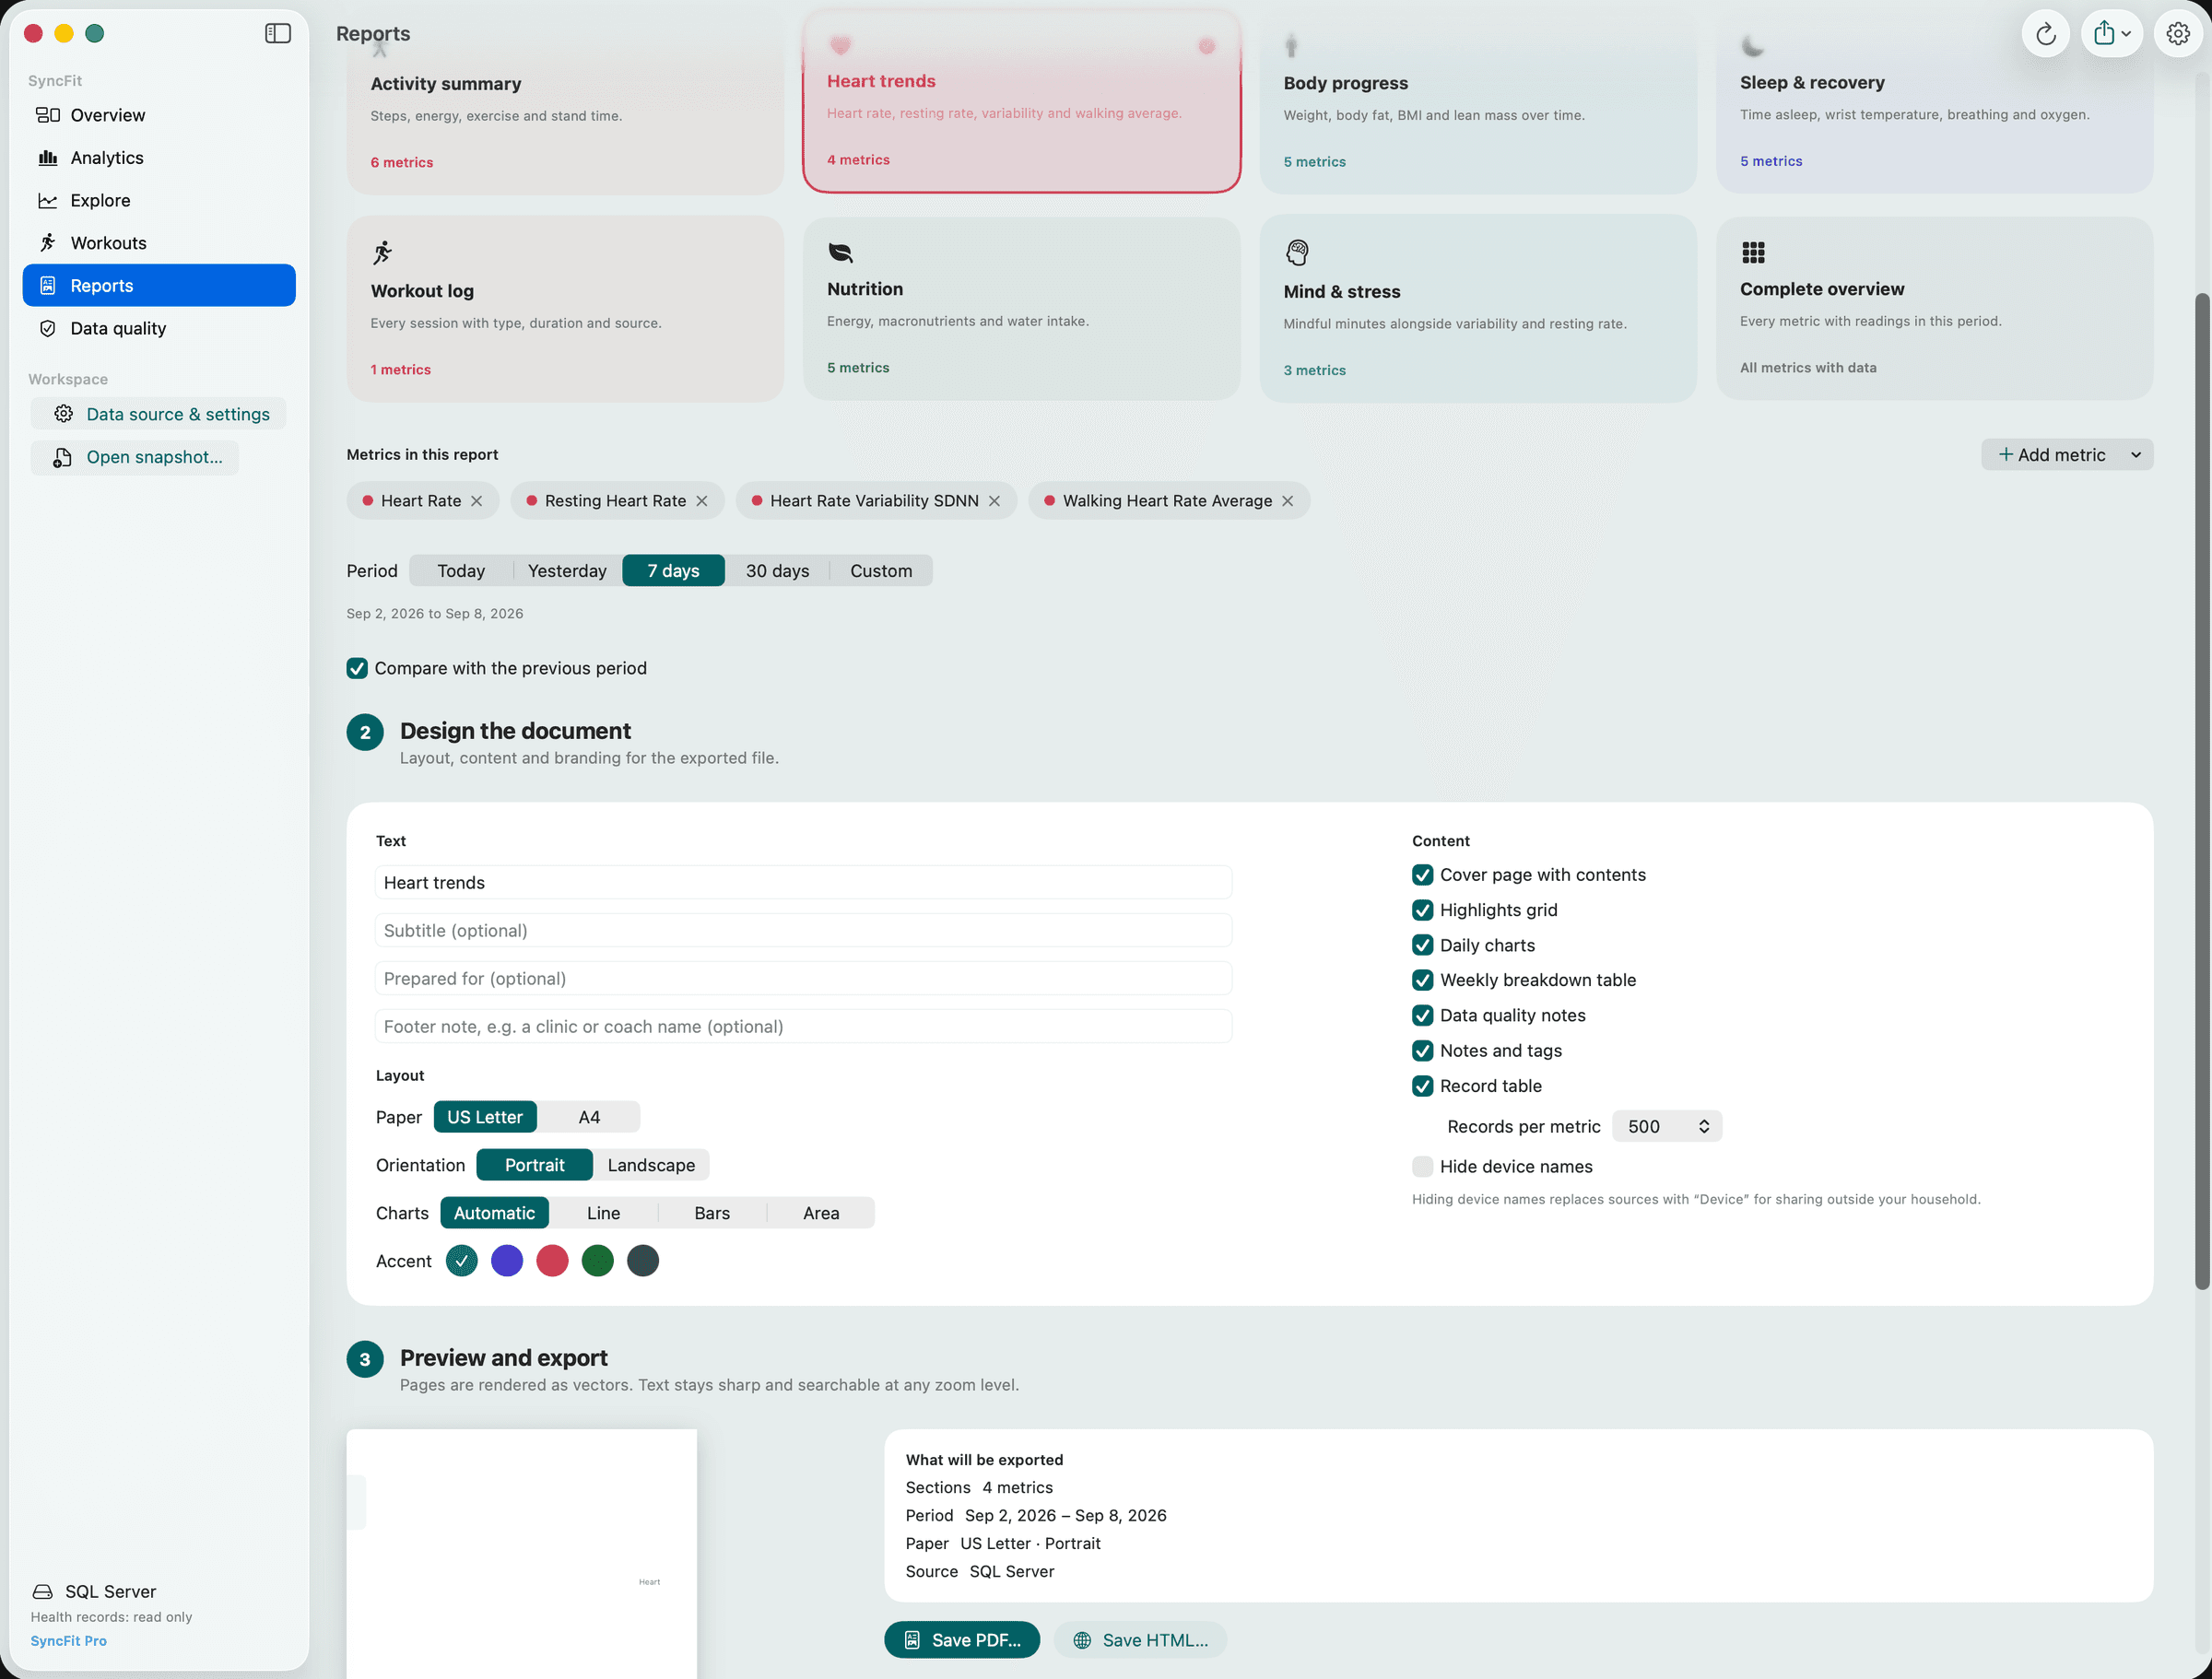Switch paper size to A4
Screen dimensions: 2212x1679
pos(589,1117)
